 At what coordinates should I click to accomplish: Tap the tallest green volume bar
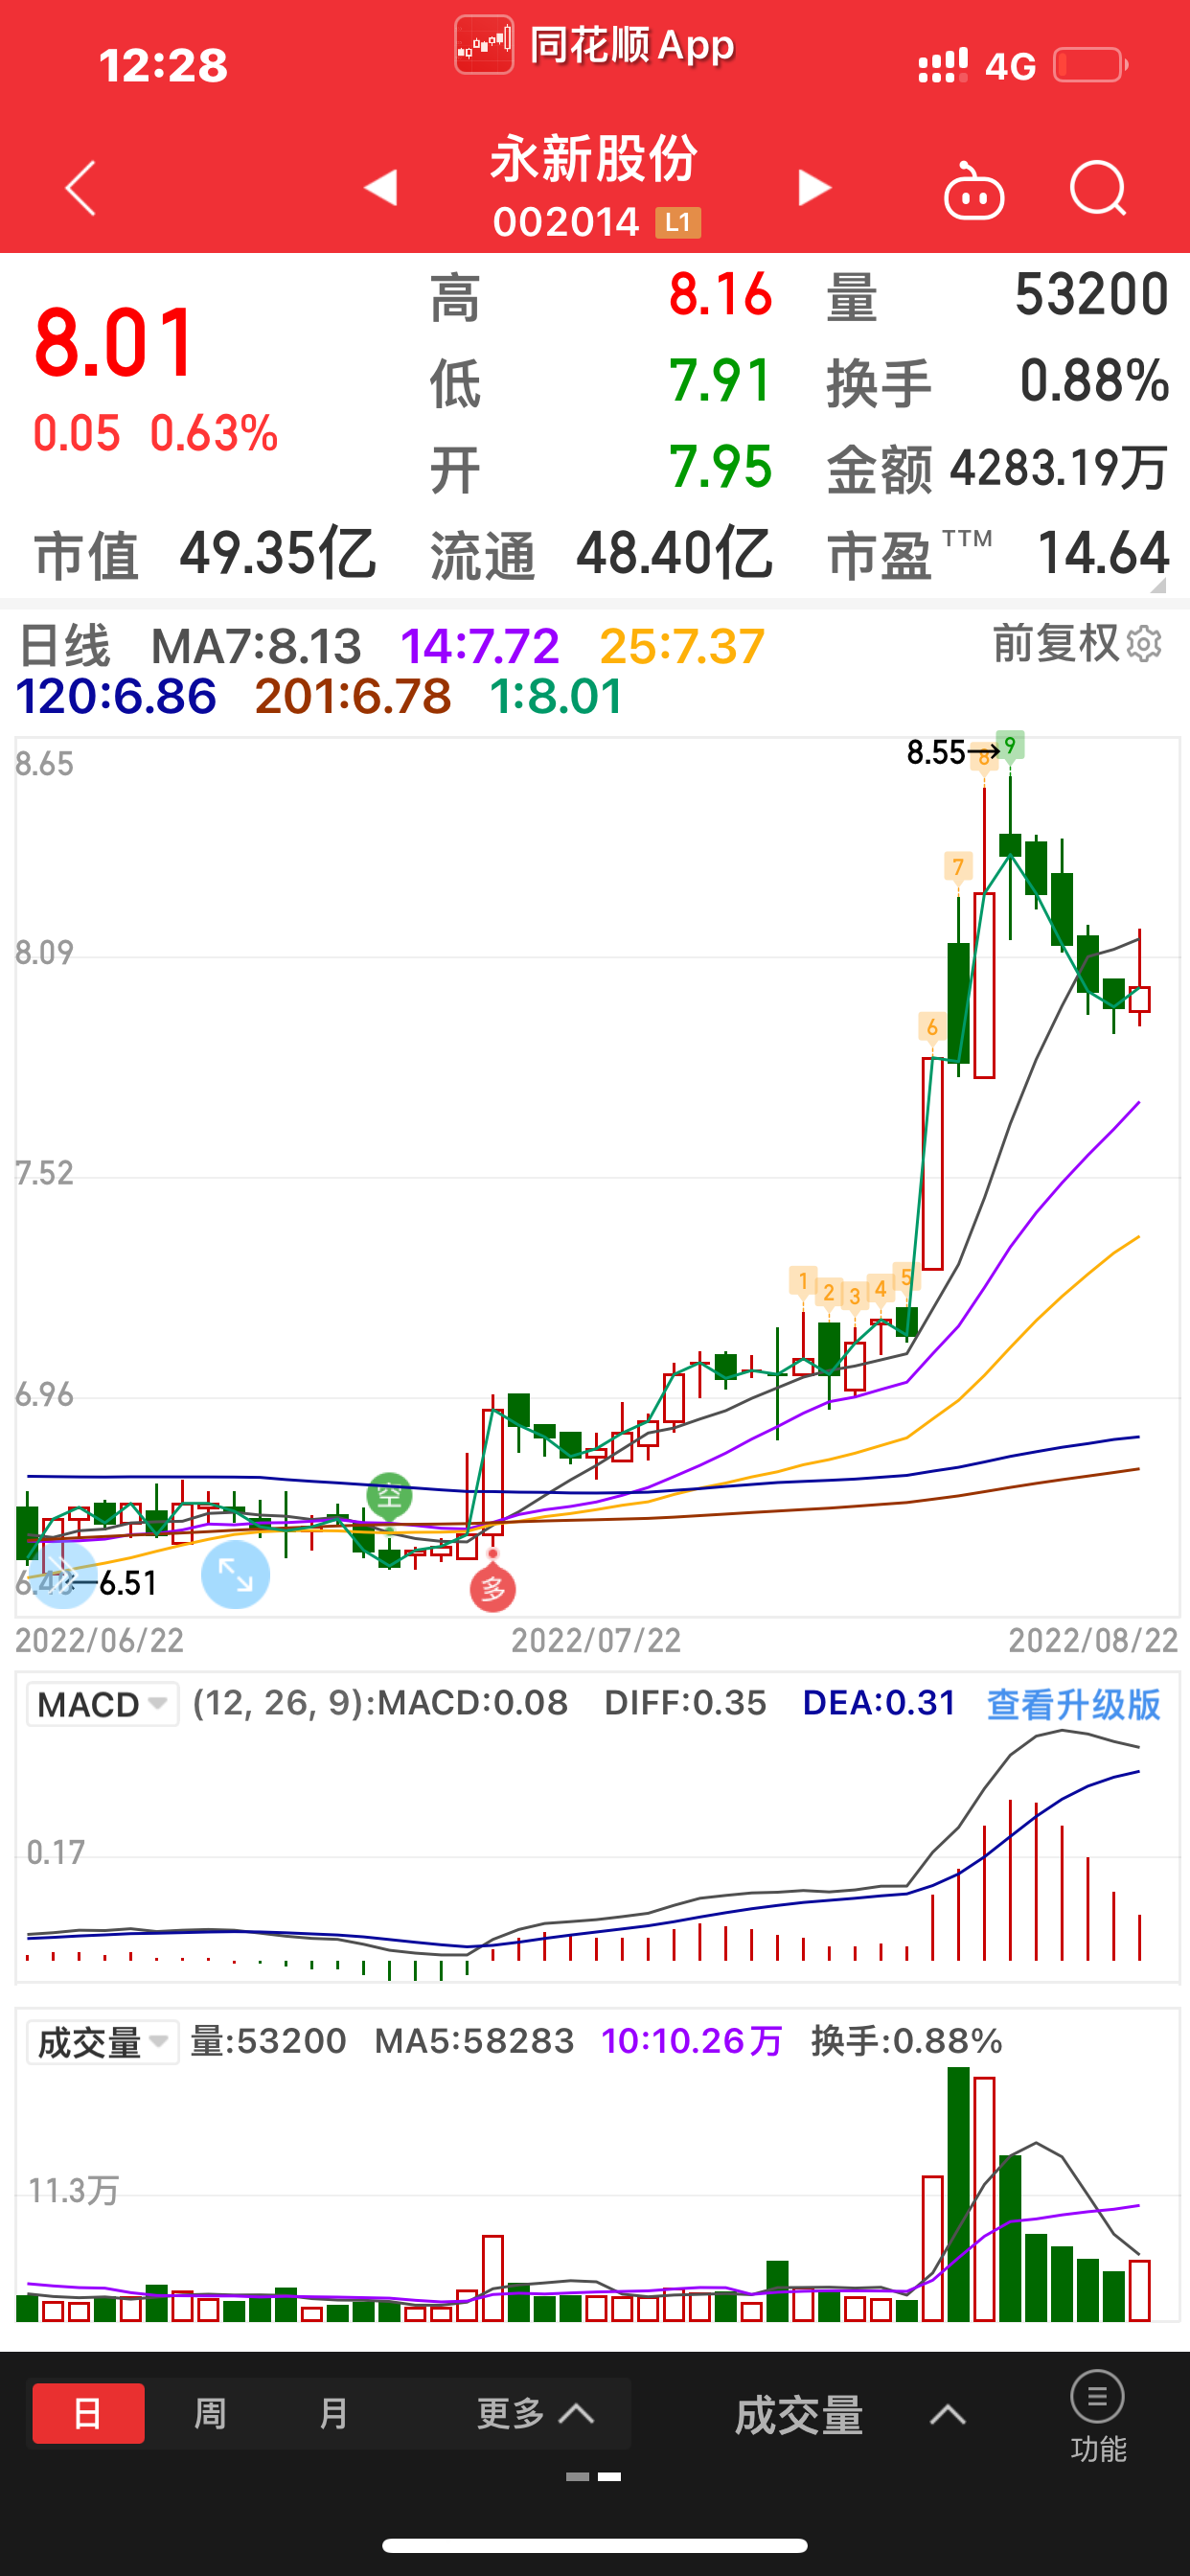pos(958,2194)
